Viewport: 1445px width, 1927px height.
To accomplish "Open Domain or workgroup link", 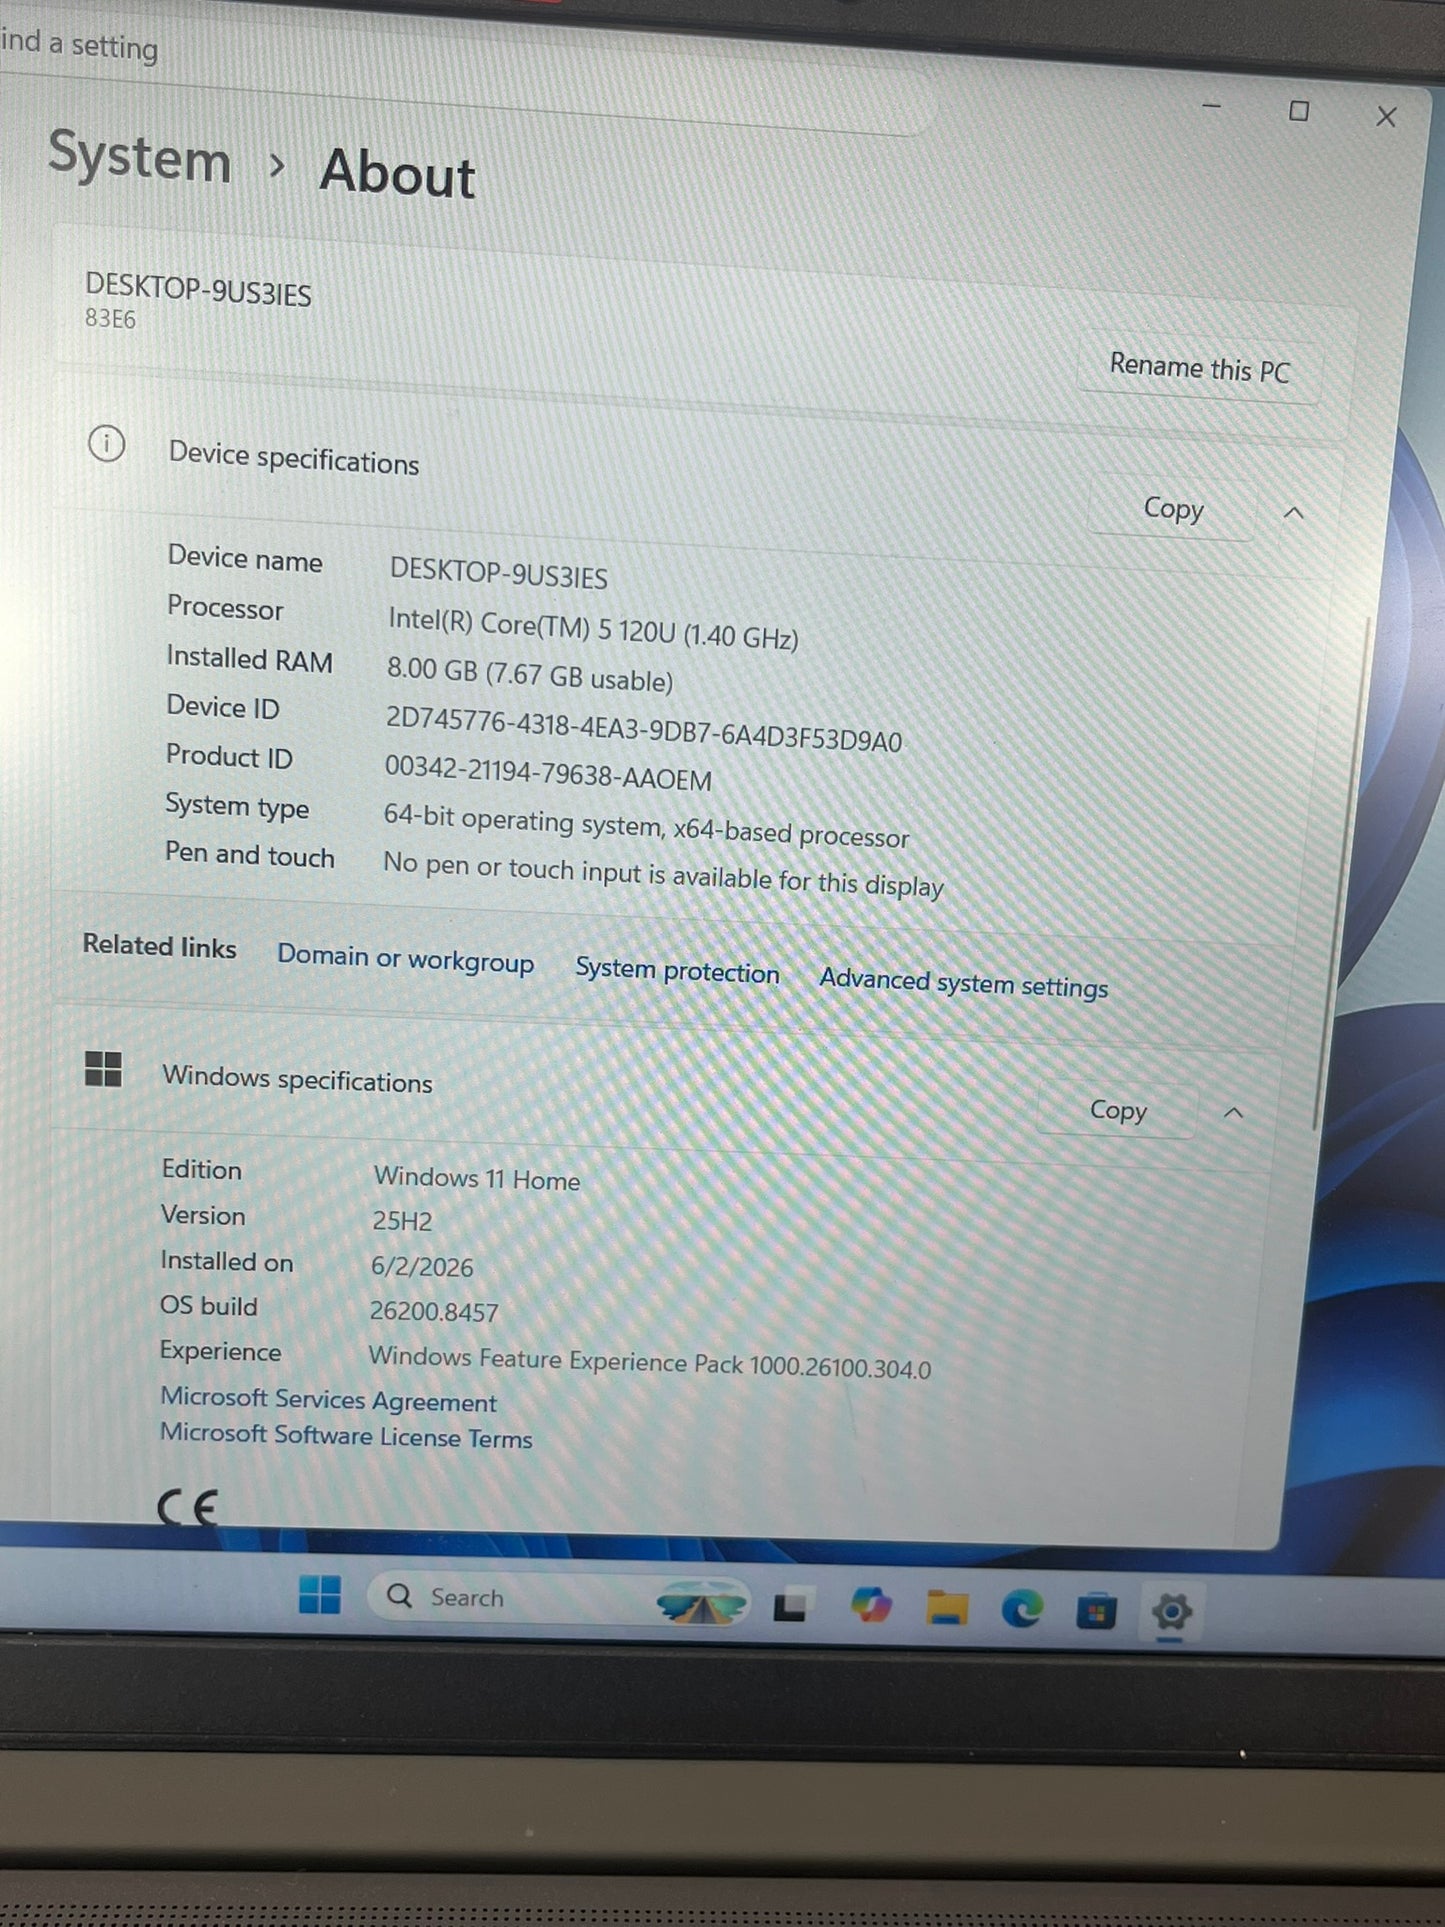I will click(405, 959).
